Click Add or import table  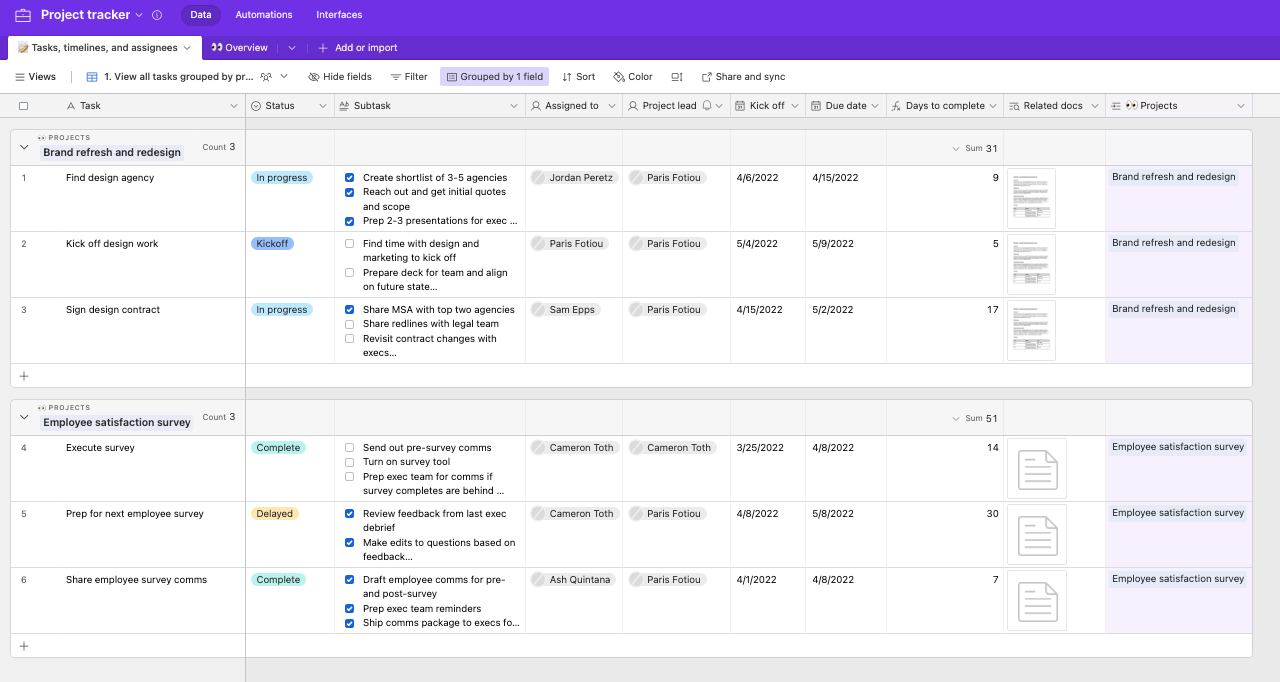point(358,48)
